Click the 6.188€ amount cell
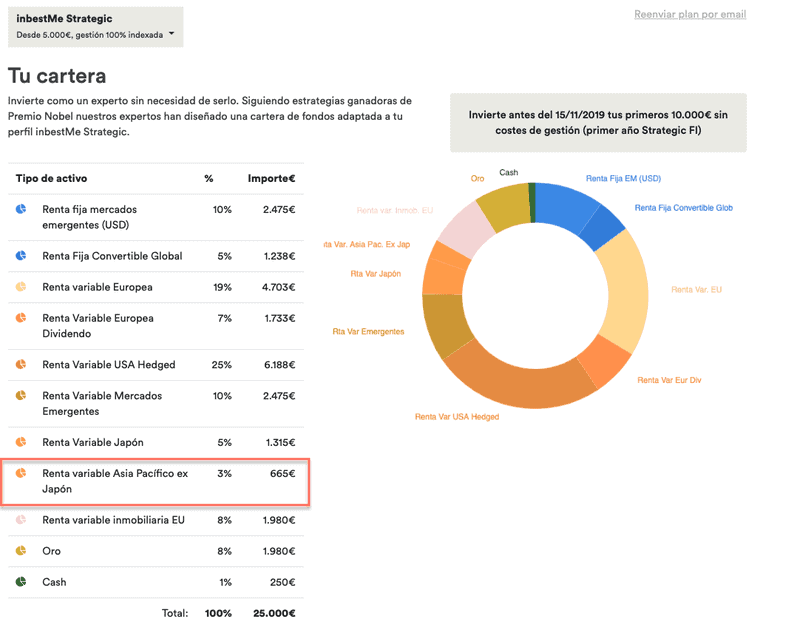 (x=280, y=365)
